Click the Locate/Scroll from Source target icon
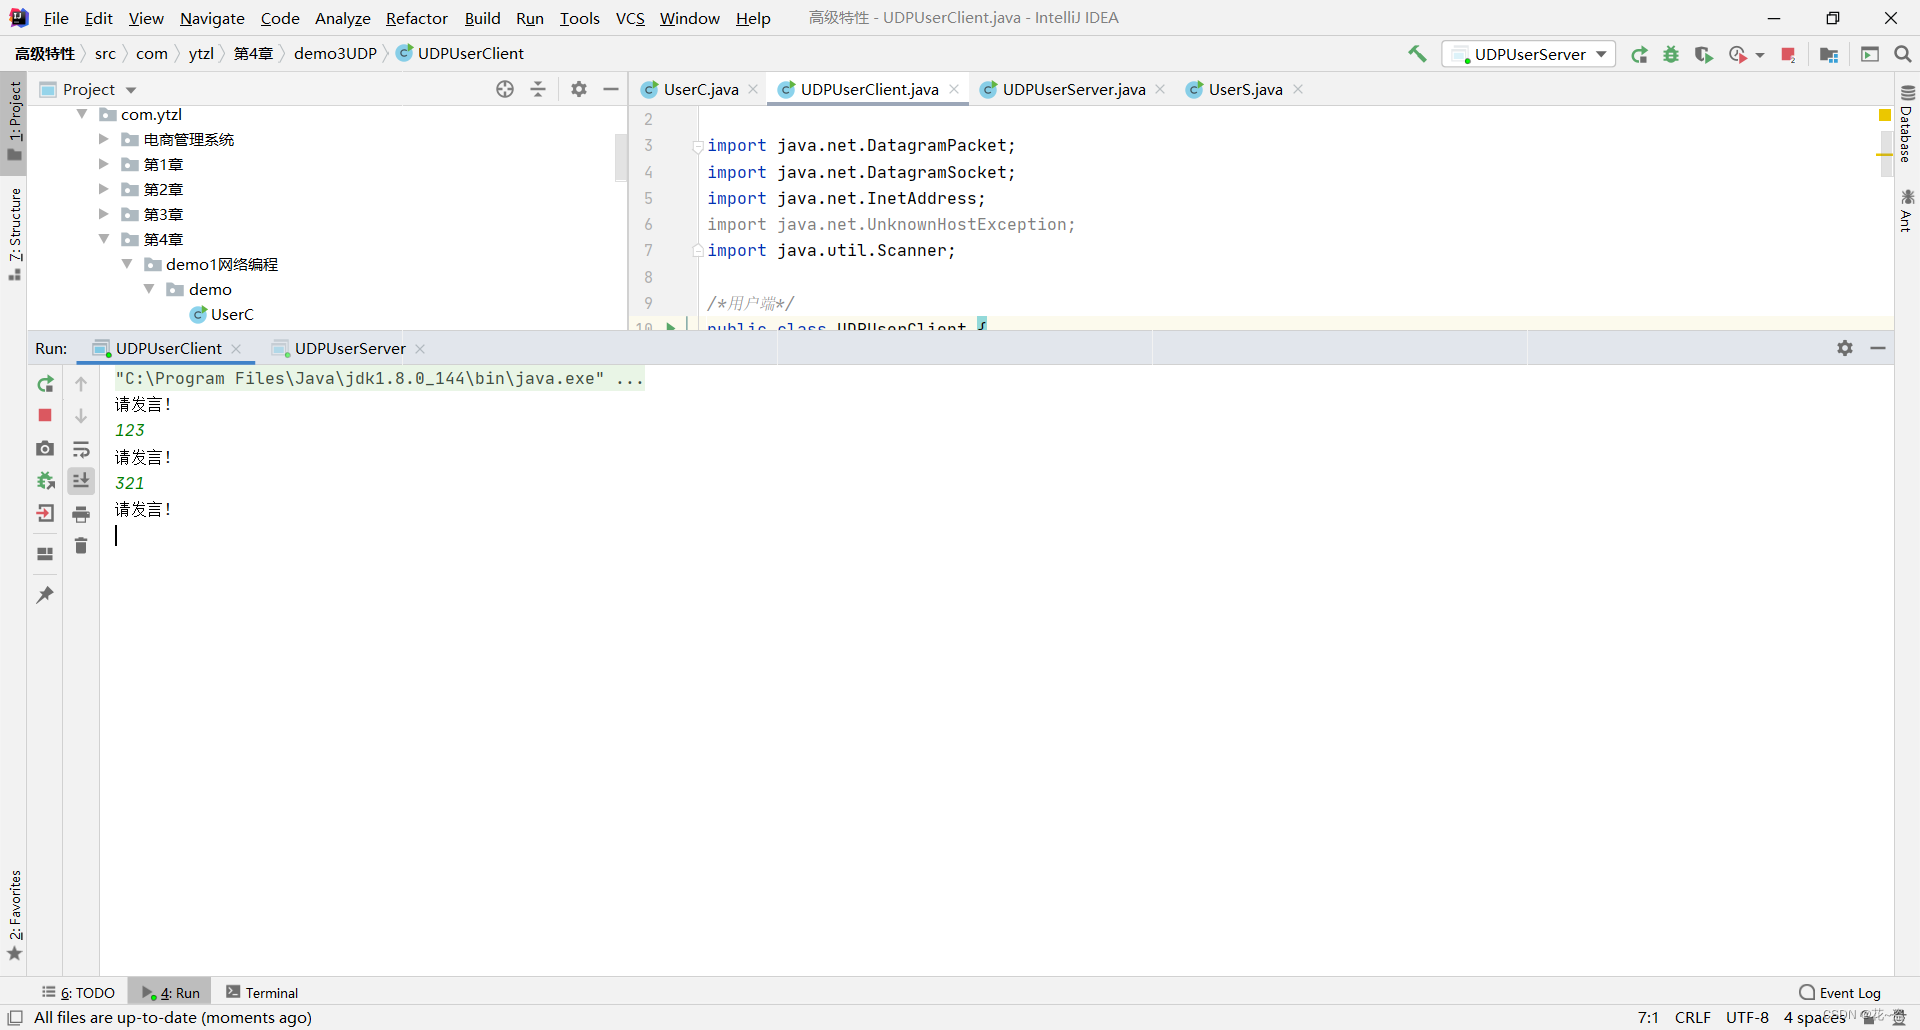This screenshot has height=1030, width=1920. (505, 89)
